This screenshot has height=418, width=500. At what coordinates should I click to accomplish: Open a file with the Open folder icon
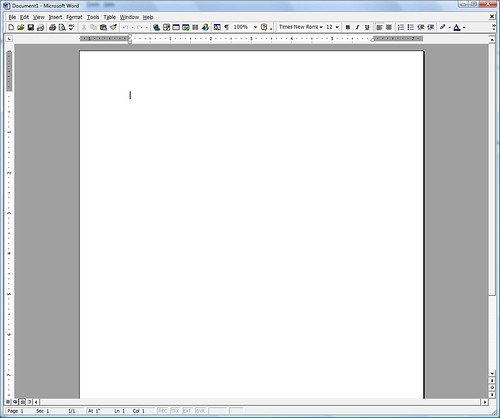[x=21, y=27]
